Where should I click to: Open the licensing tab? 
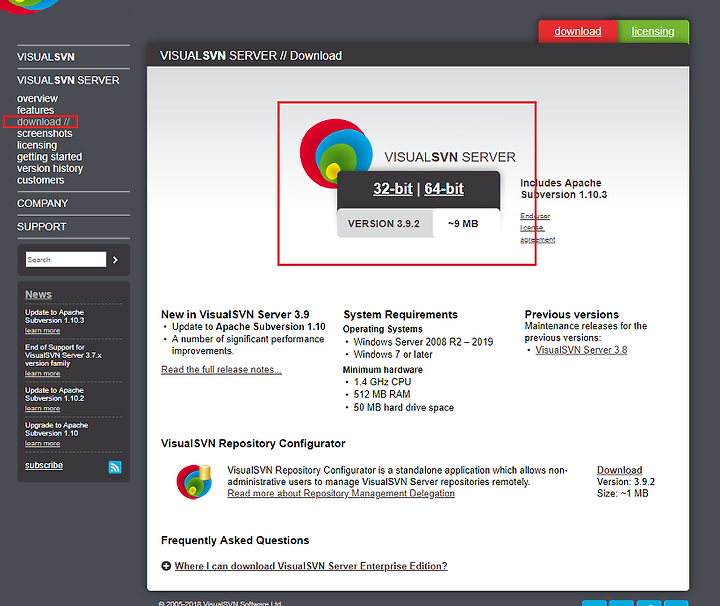point(652,31)
